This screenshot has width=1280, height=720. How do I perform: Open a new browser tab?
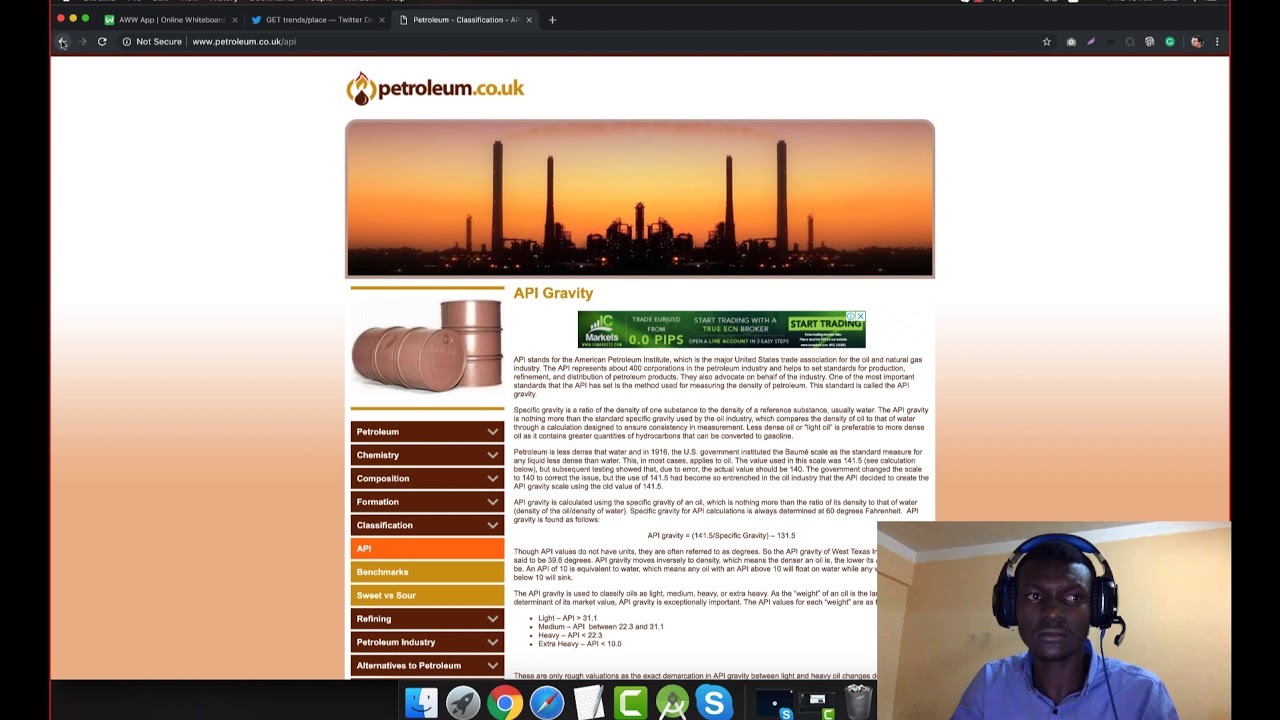click(552, 19)
